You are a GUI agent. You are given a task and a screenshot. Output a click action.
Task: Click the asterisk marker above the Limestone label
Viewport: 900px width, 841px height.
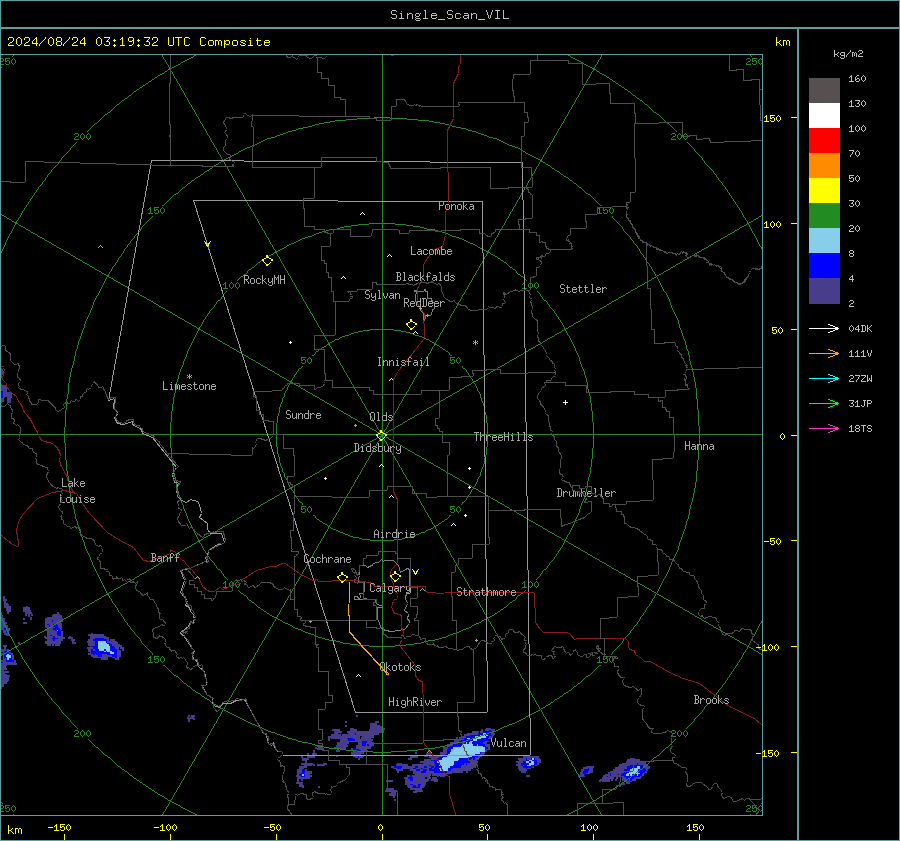(189, 377)
